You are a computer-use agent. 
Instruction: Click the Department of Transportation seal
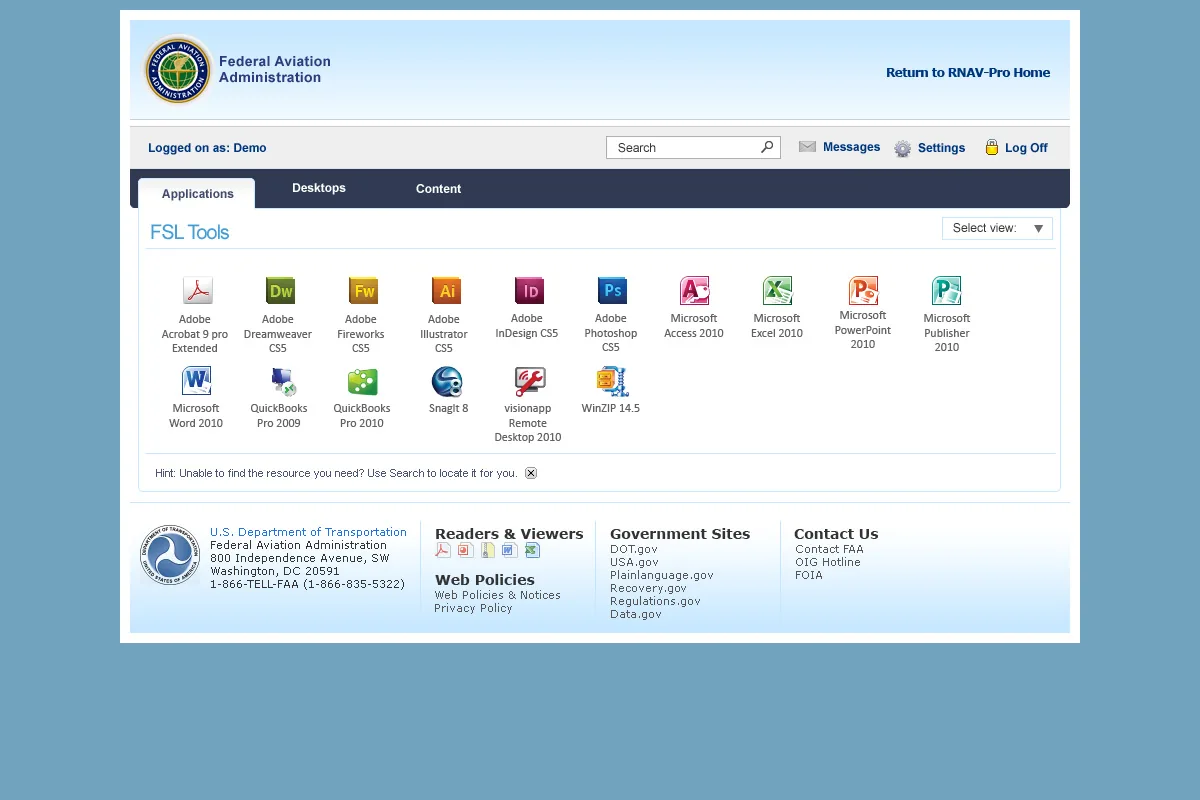[170, 555]
